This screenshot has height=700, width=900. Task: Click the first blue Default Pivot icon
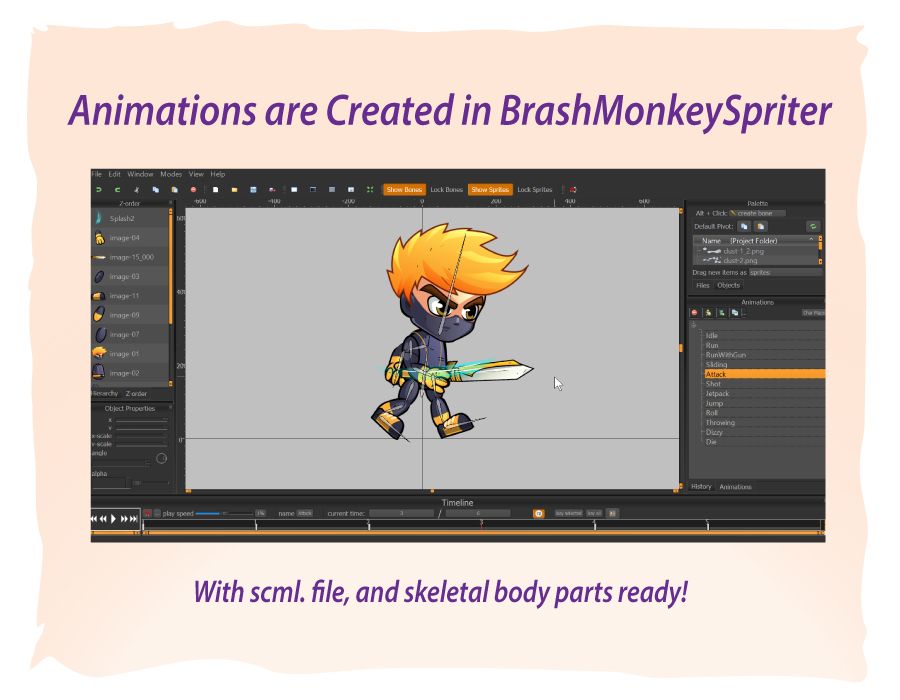[x=744, y=226]
